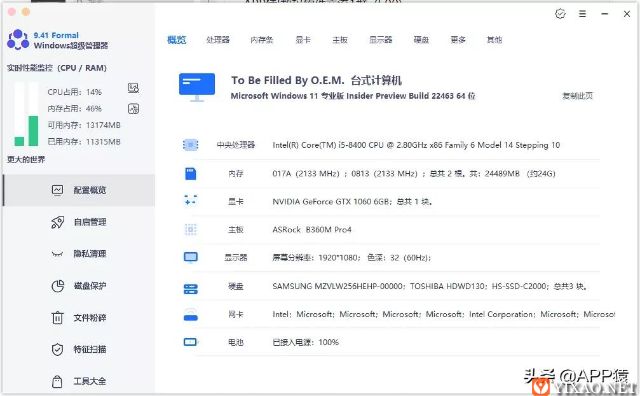Switch to the 显卡 tab
The image size is (640, 396).
(x=303, y=40)
